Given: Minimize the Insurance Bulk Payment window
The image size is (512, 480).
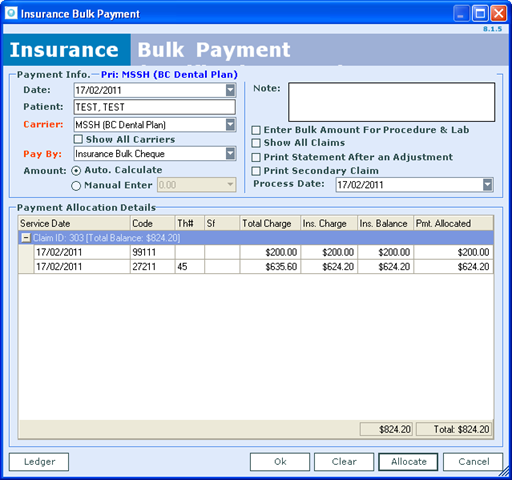Looking at the screenshot, I should point(461,14).
